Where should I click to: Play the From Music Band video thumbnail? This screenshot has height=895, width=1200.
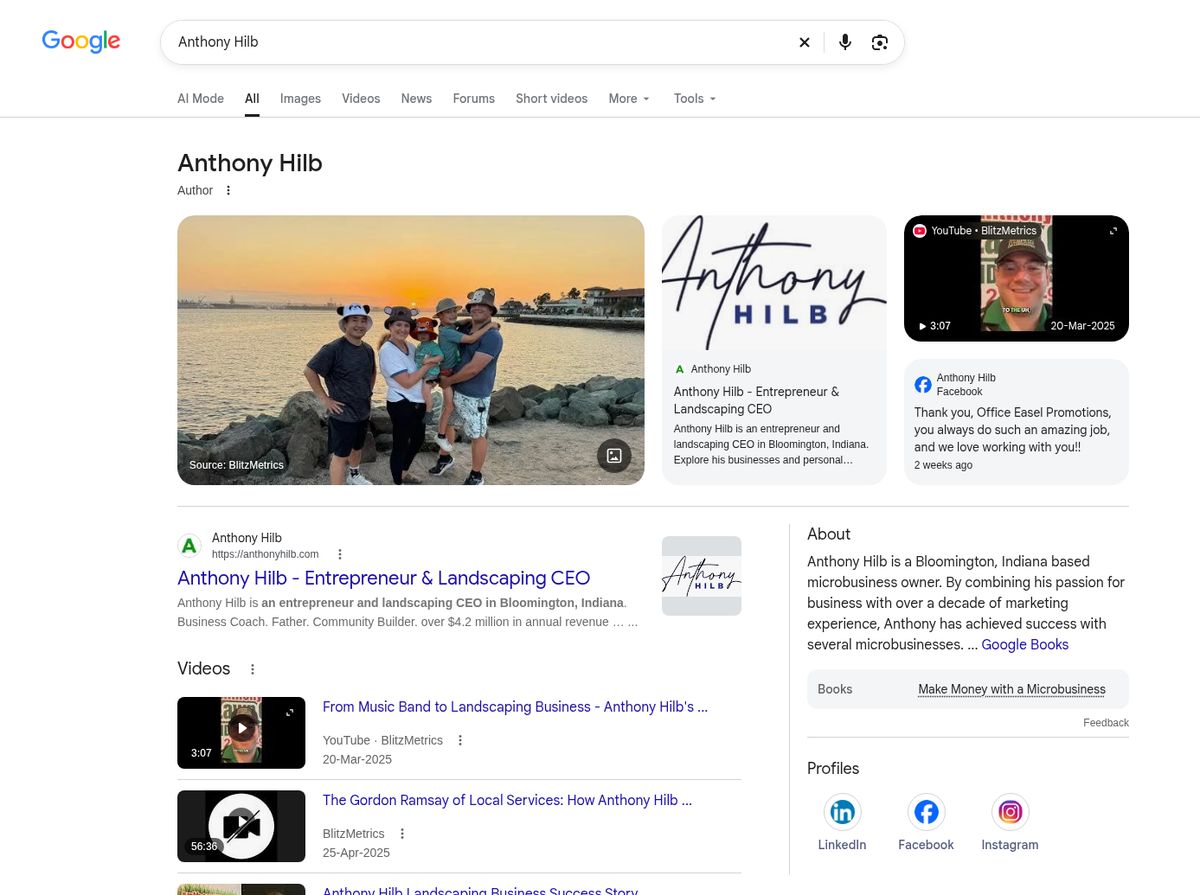click(241, 732)
